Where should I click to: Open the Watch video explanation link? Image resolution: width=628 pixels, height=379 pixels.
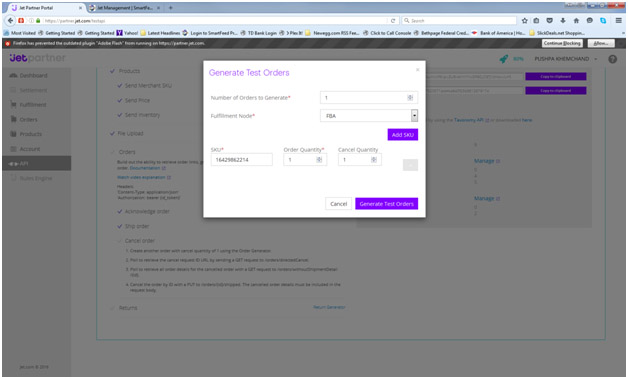141,177
